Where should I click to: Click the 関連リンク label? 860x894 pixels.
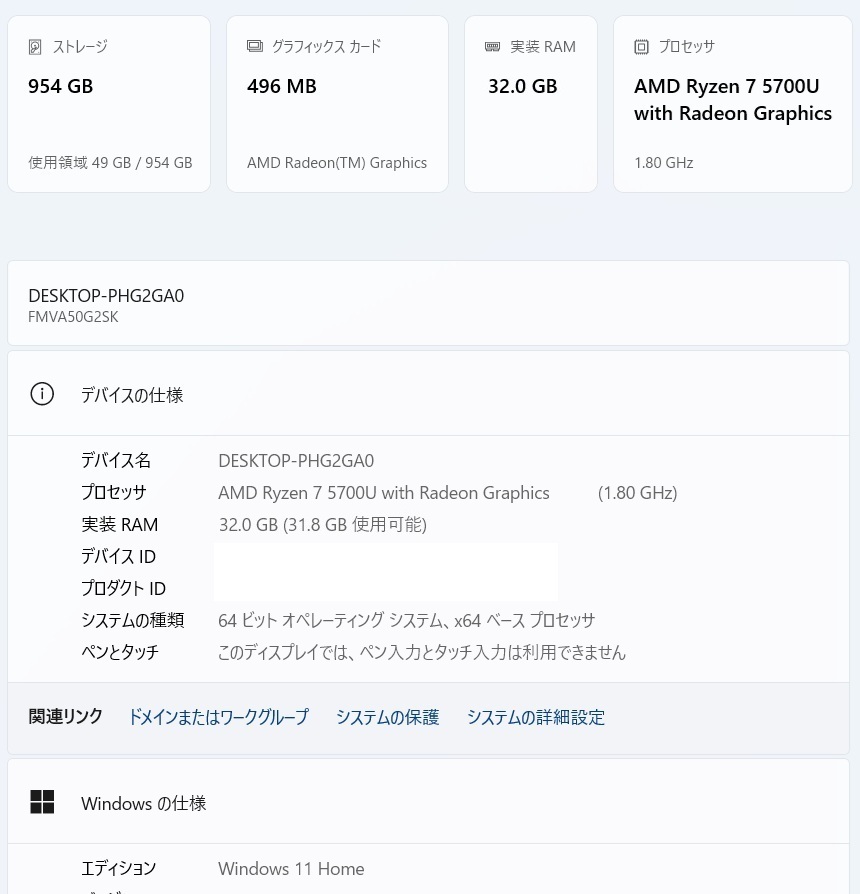[66, 716]
